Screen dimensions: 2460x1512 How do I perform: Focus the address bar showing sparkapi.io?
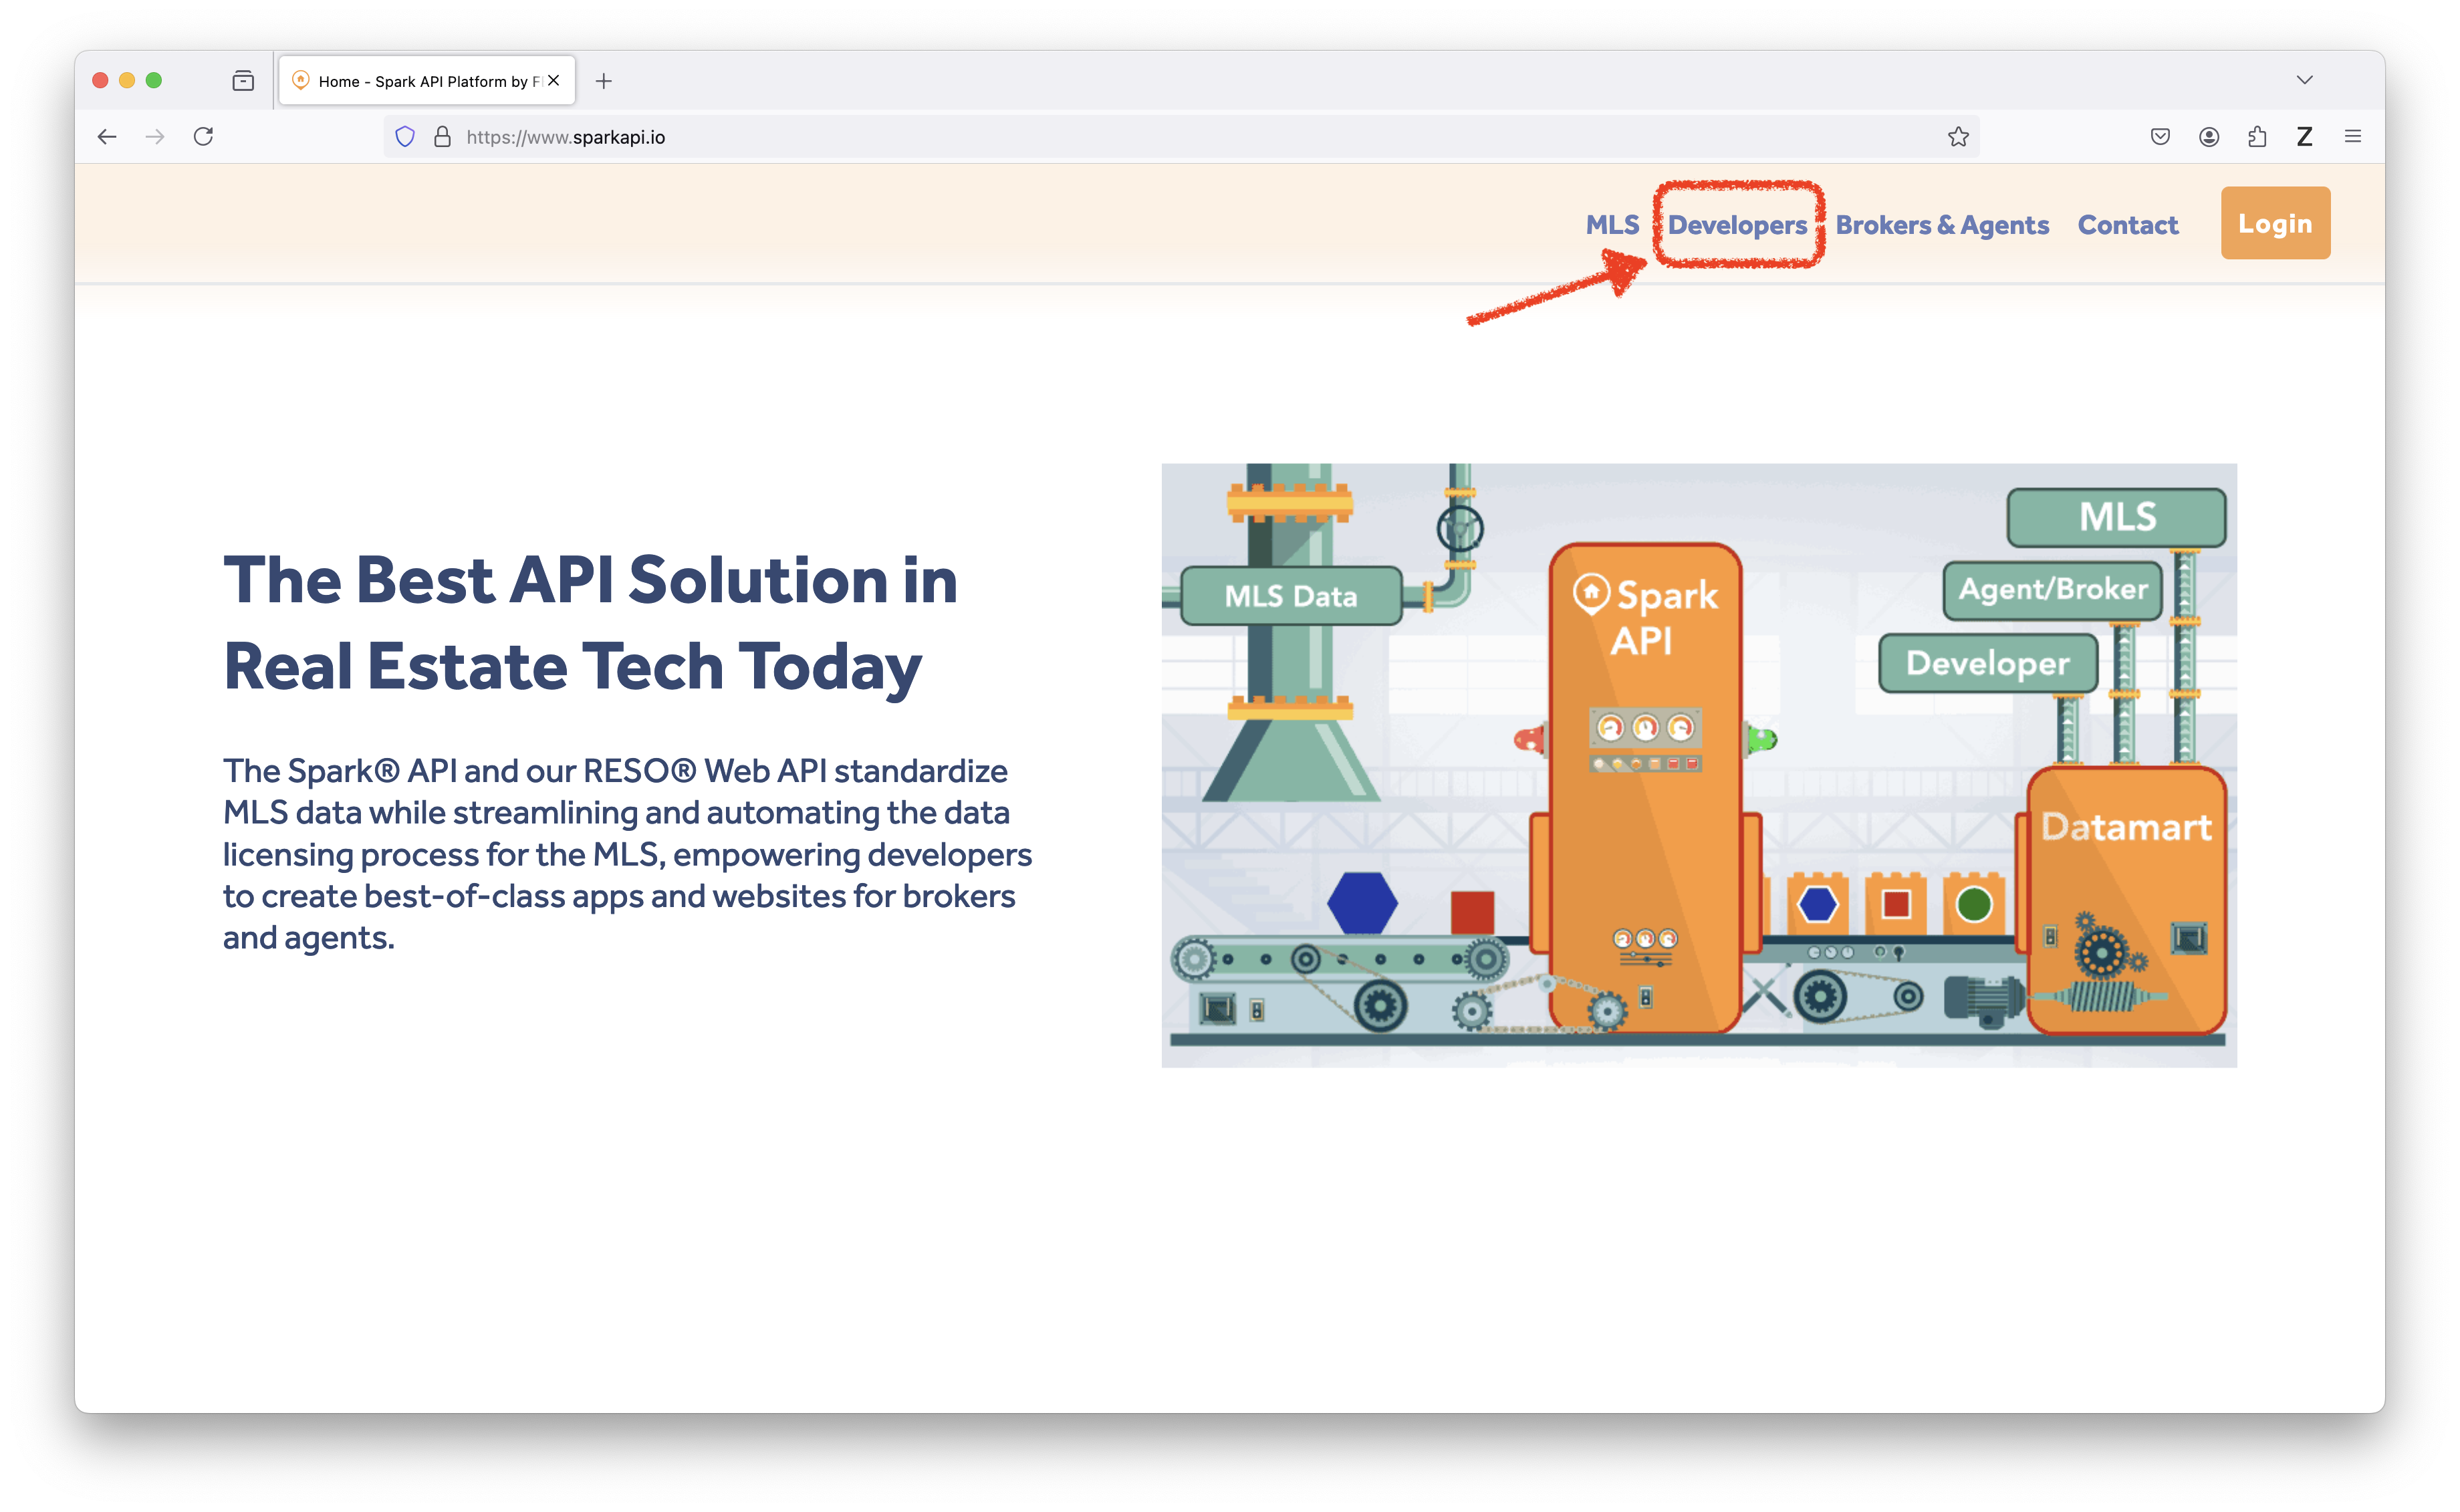point(1180,137)
